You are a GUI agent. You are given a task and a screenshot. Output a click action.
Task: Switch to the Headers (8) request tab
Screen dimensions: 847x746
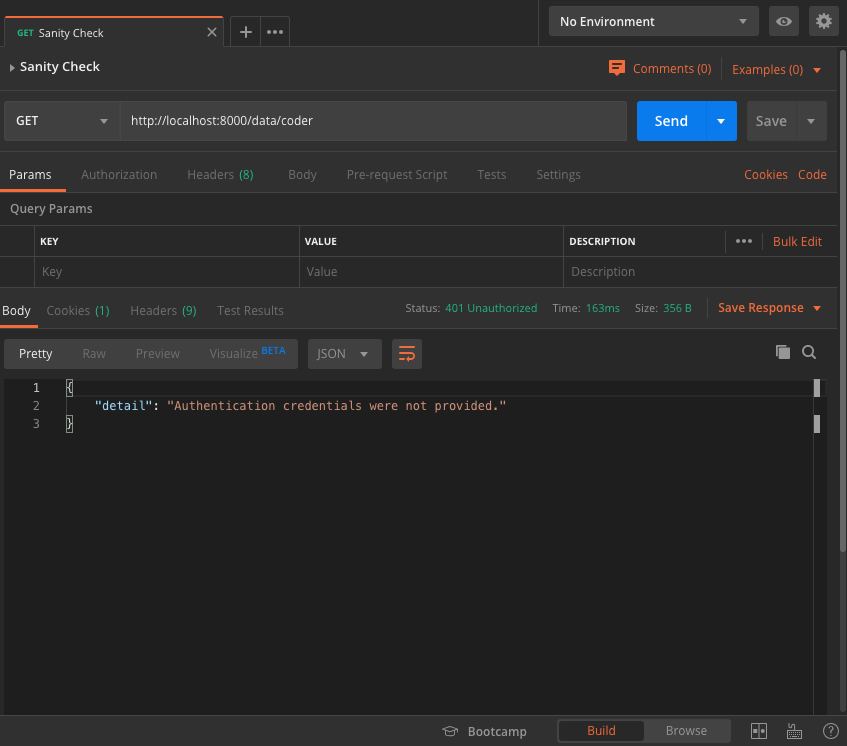[220, 174]
